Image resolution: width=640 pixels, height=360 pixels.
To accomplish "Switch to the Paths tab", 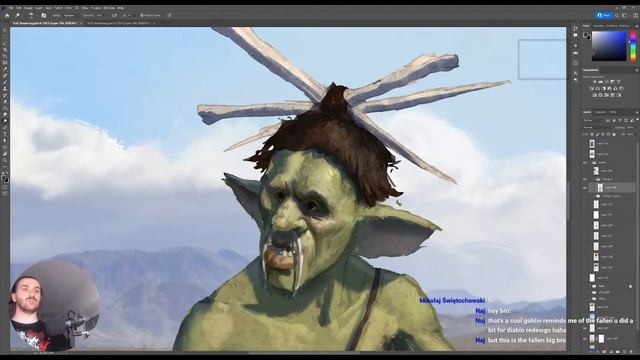I will [613, 112].
